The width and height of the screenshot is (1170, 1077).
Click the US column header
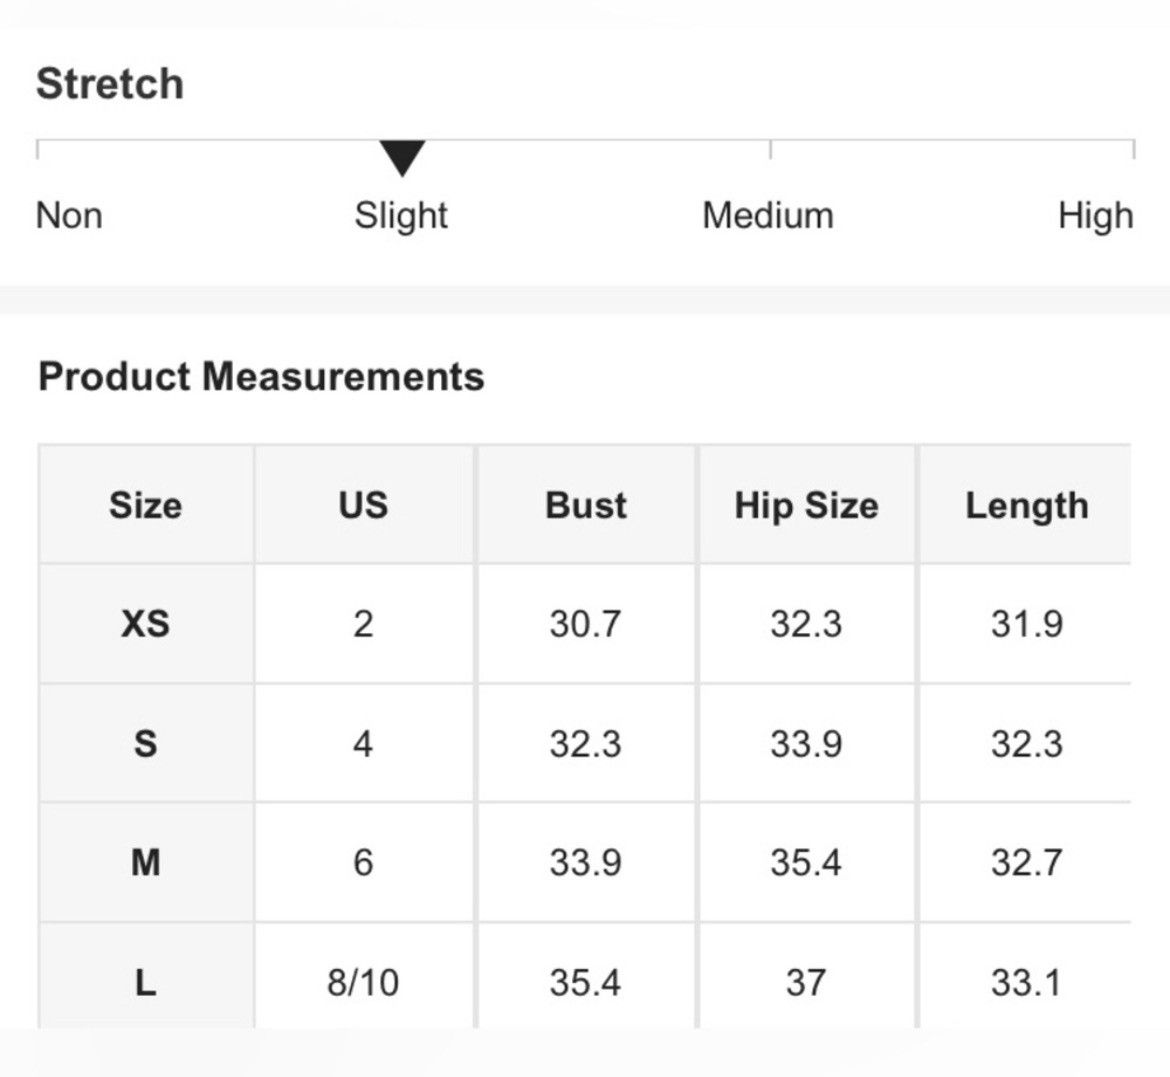[363, 505]
